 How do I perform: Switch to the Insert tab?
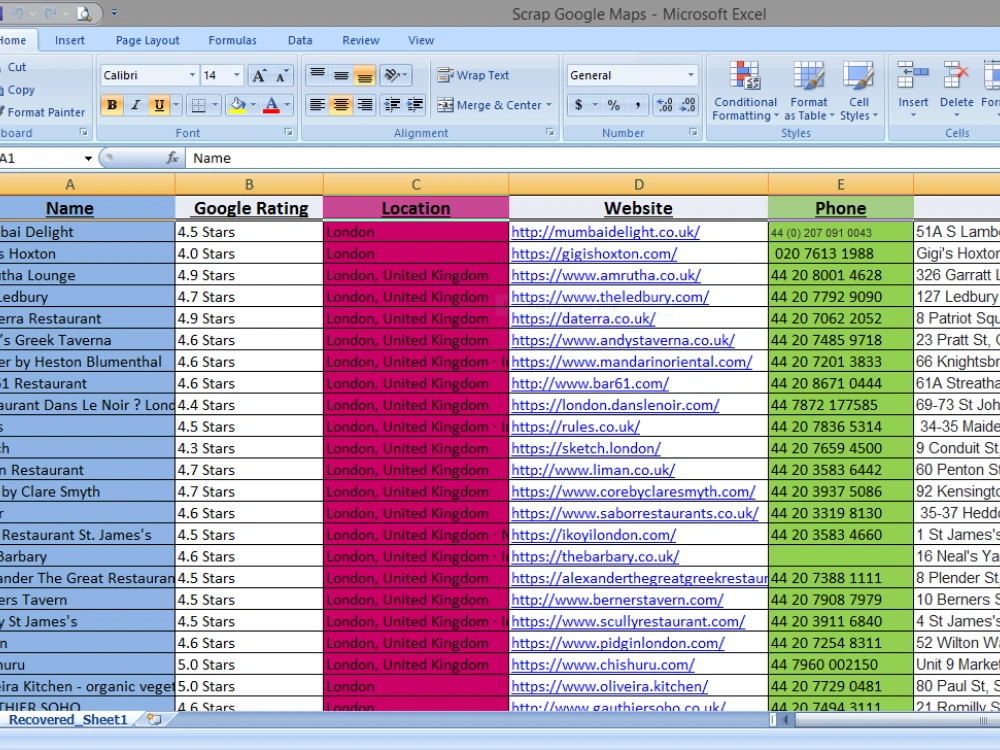click(x=70, y=40)
